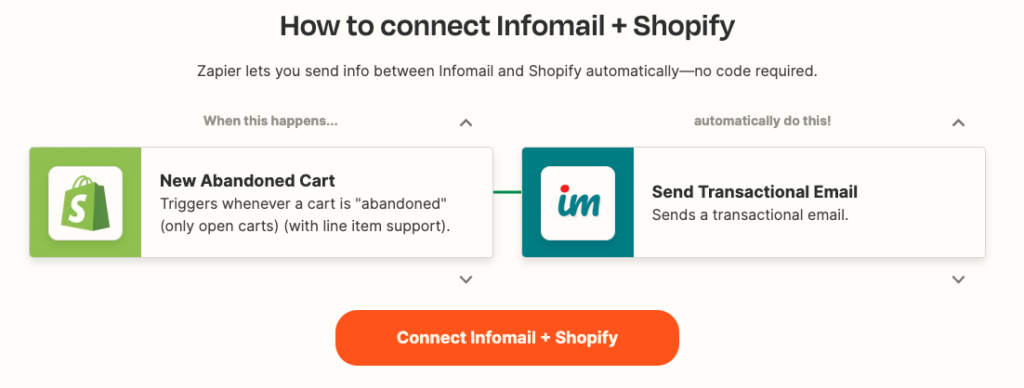Click the green connector line between the cards

(x=507, y=192)
